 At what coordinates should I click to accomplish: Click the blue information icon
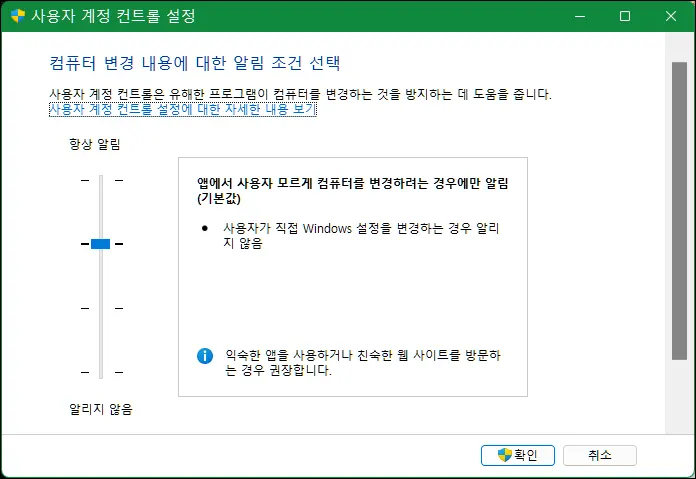click(205, 356)
